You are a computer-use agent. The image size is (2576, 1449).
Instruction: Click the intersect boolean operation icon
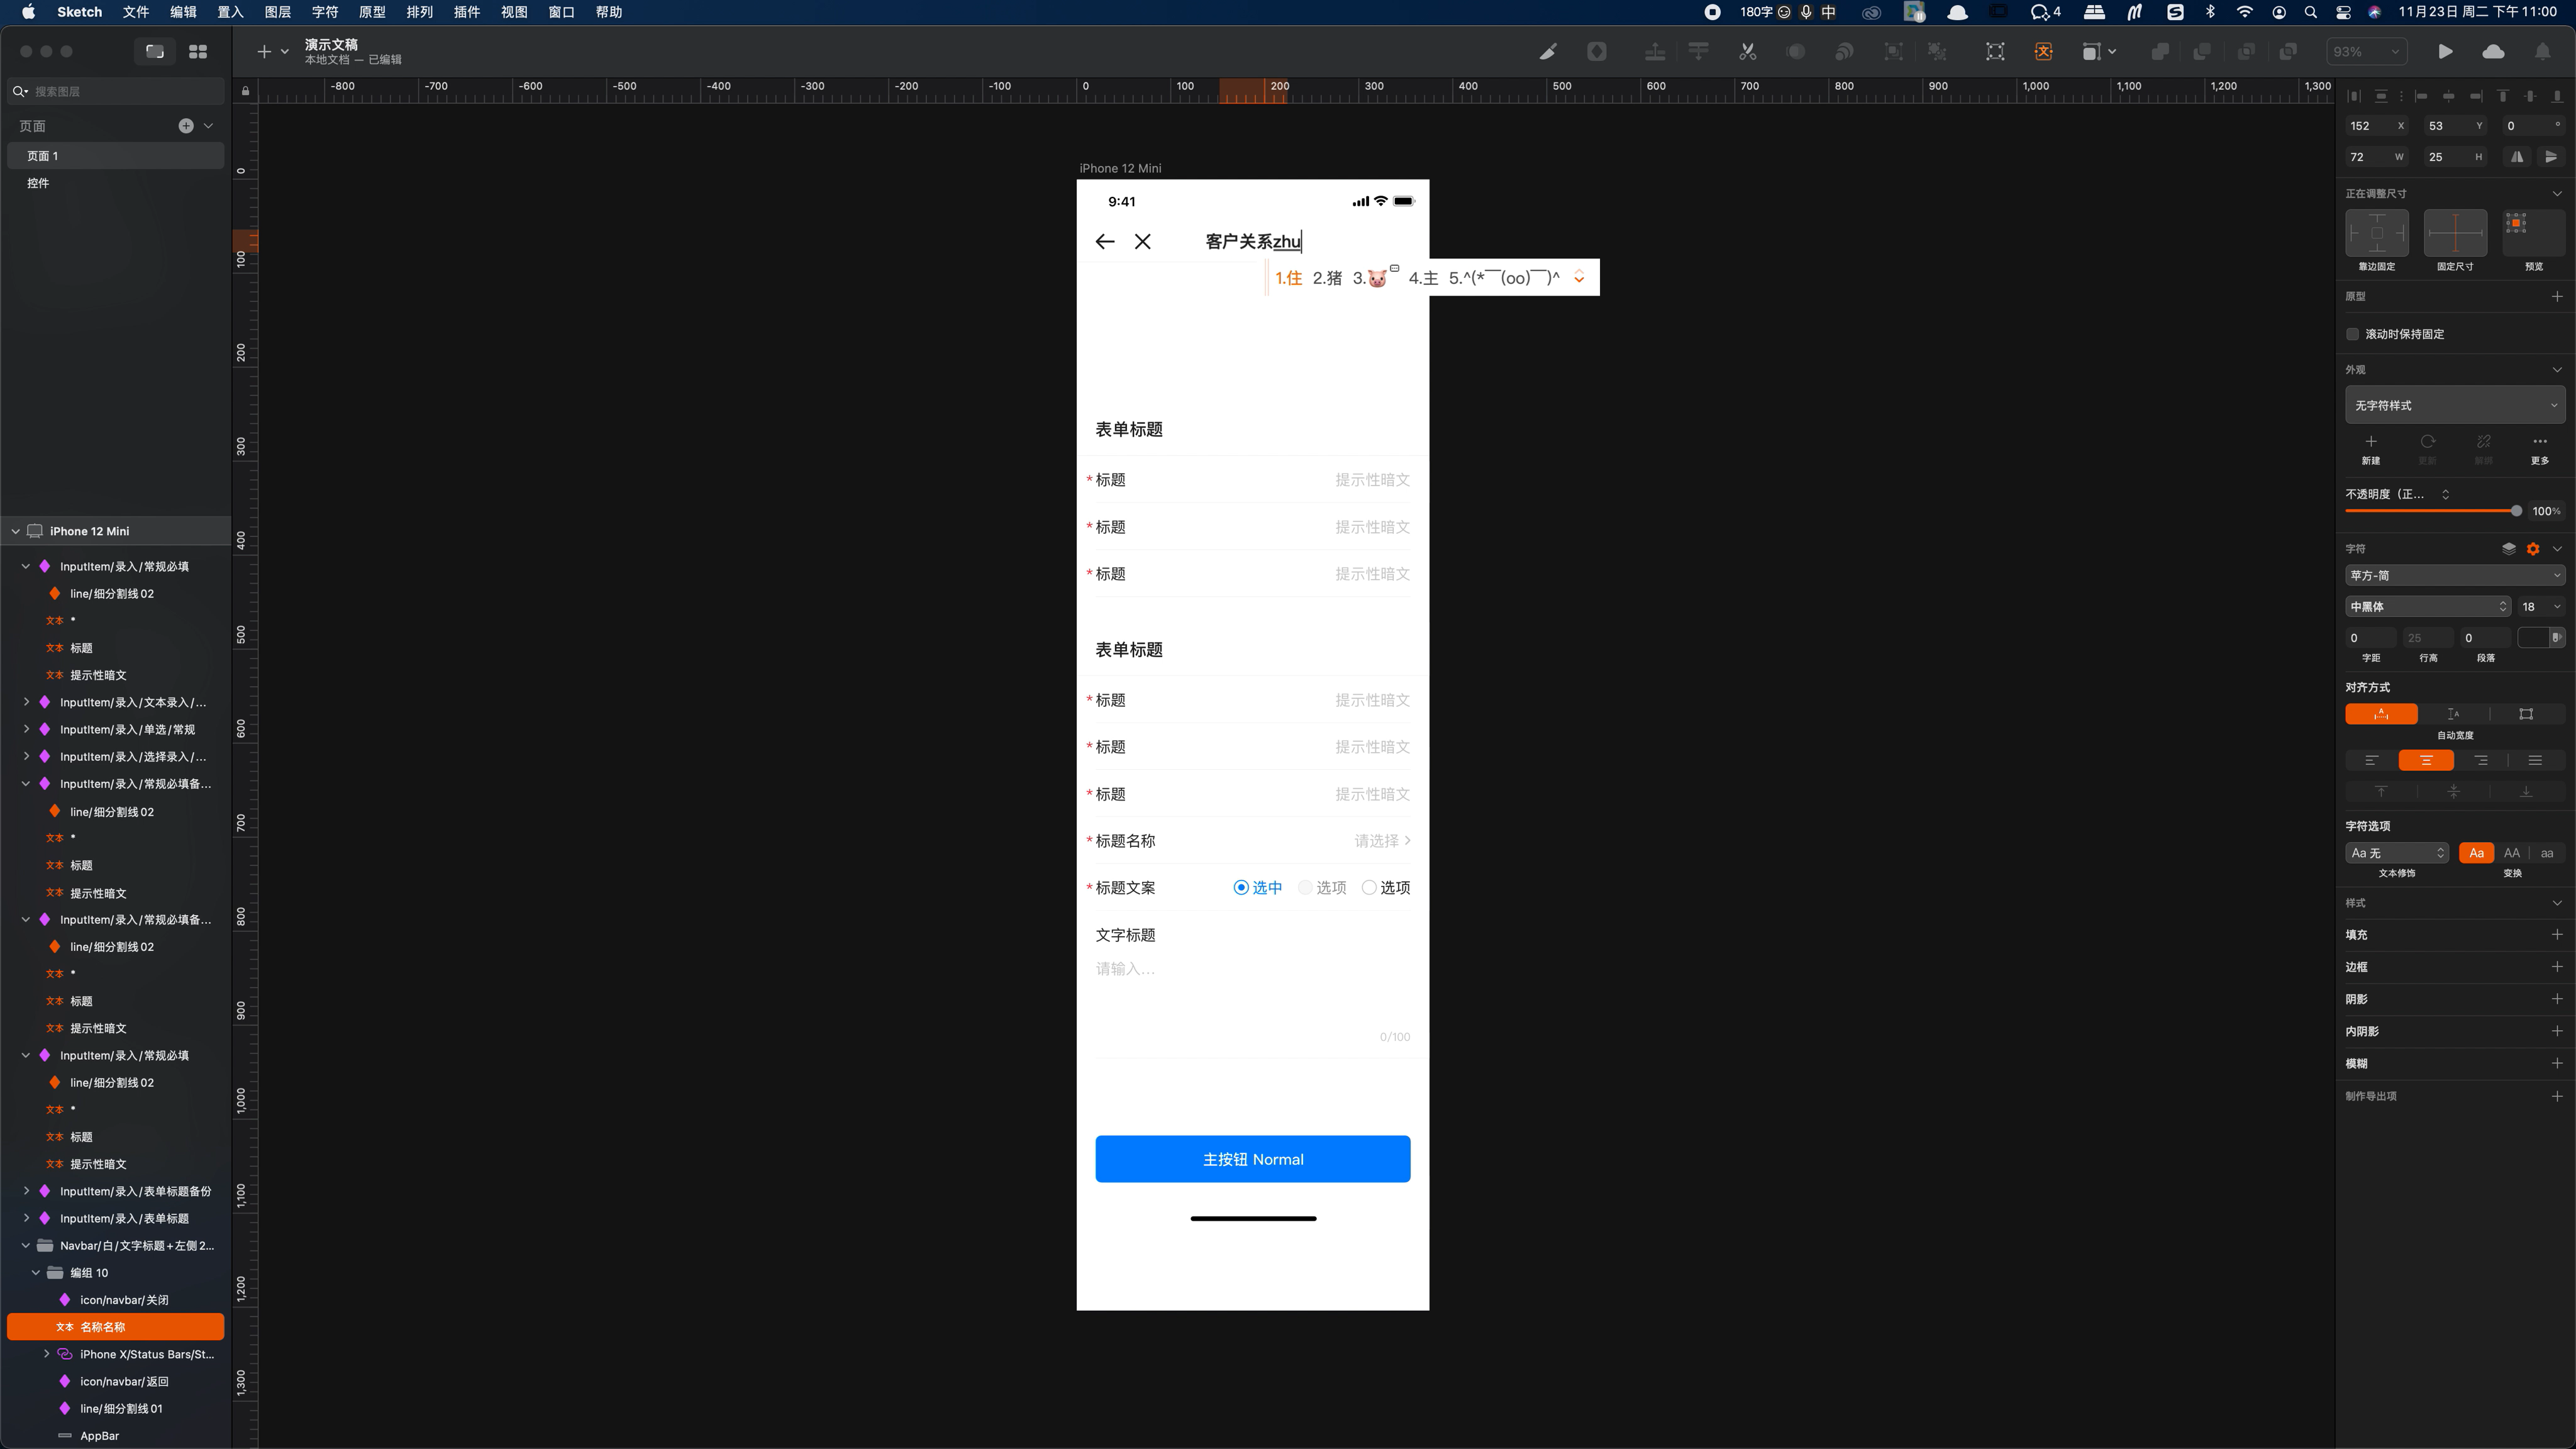pyautogui.click(x=2246, y=51)
